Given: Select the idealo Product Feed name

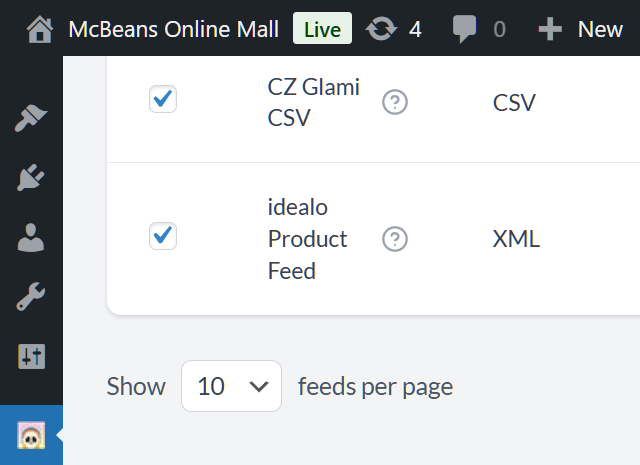Looking at the screenshot, I should [307, 239].
